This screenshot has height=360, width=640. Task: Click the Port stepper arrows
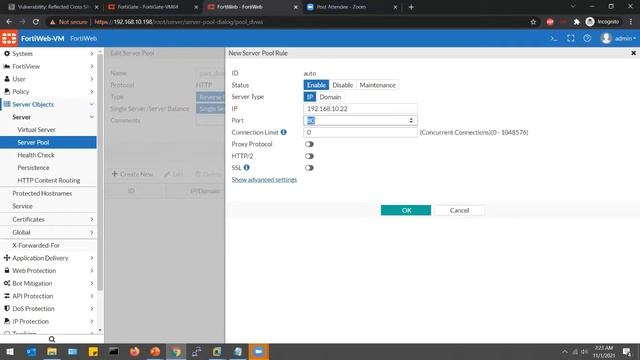click(x=411, y=120)
